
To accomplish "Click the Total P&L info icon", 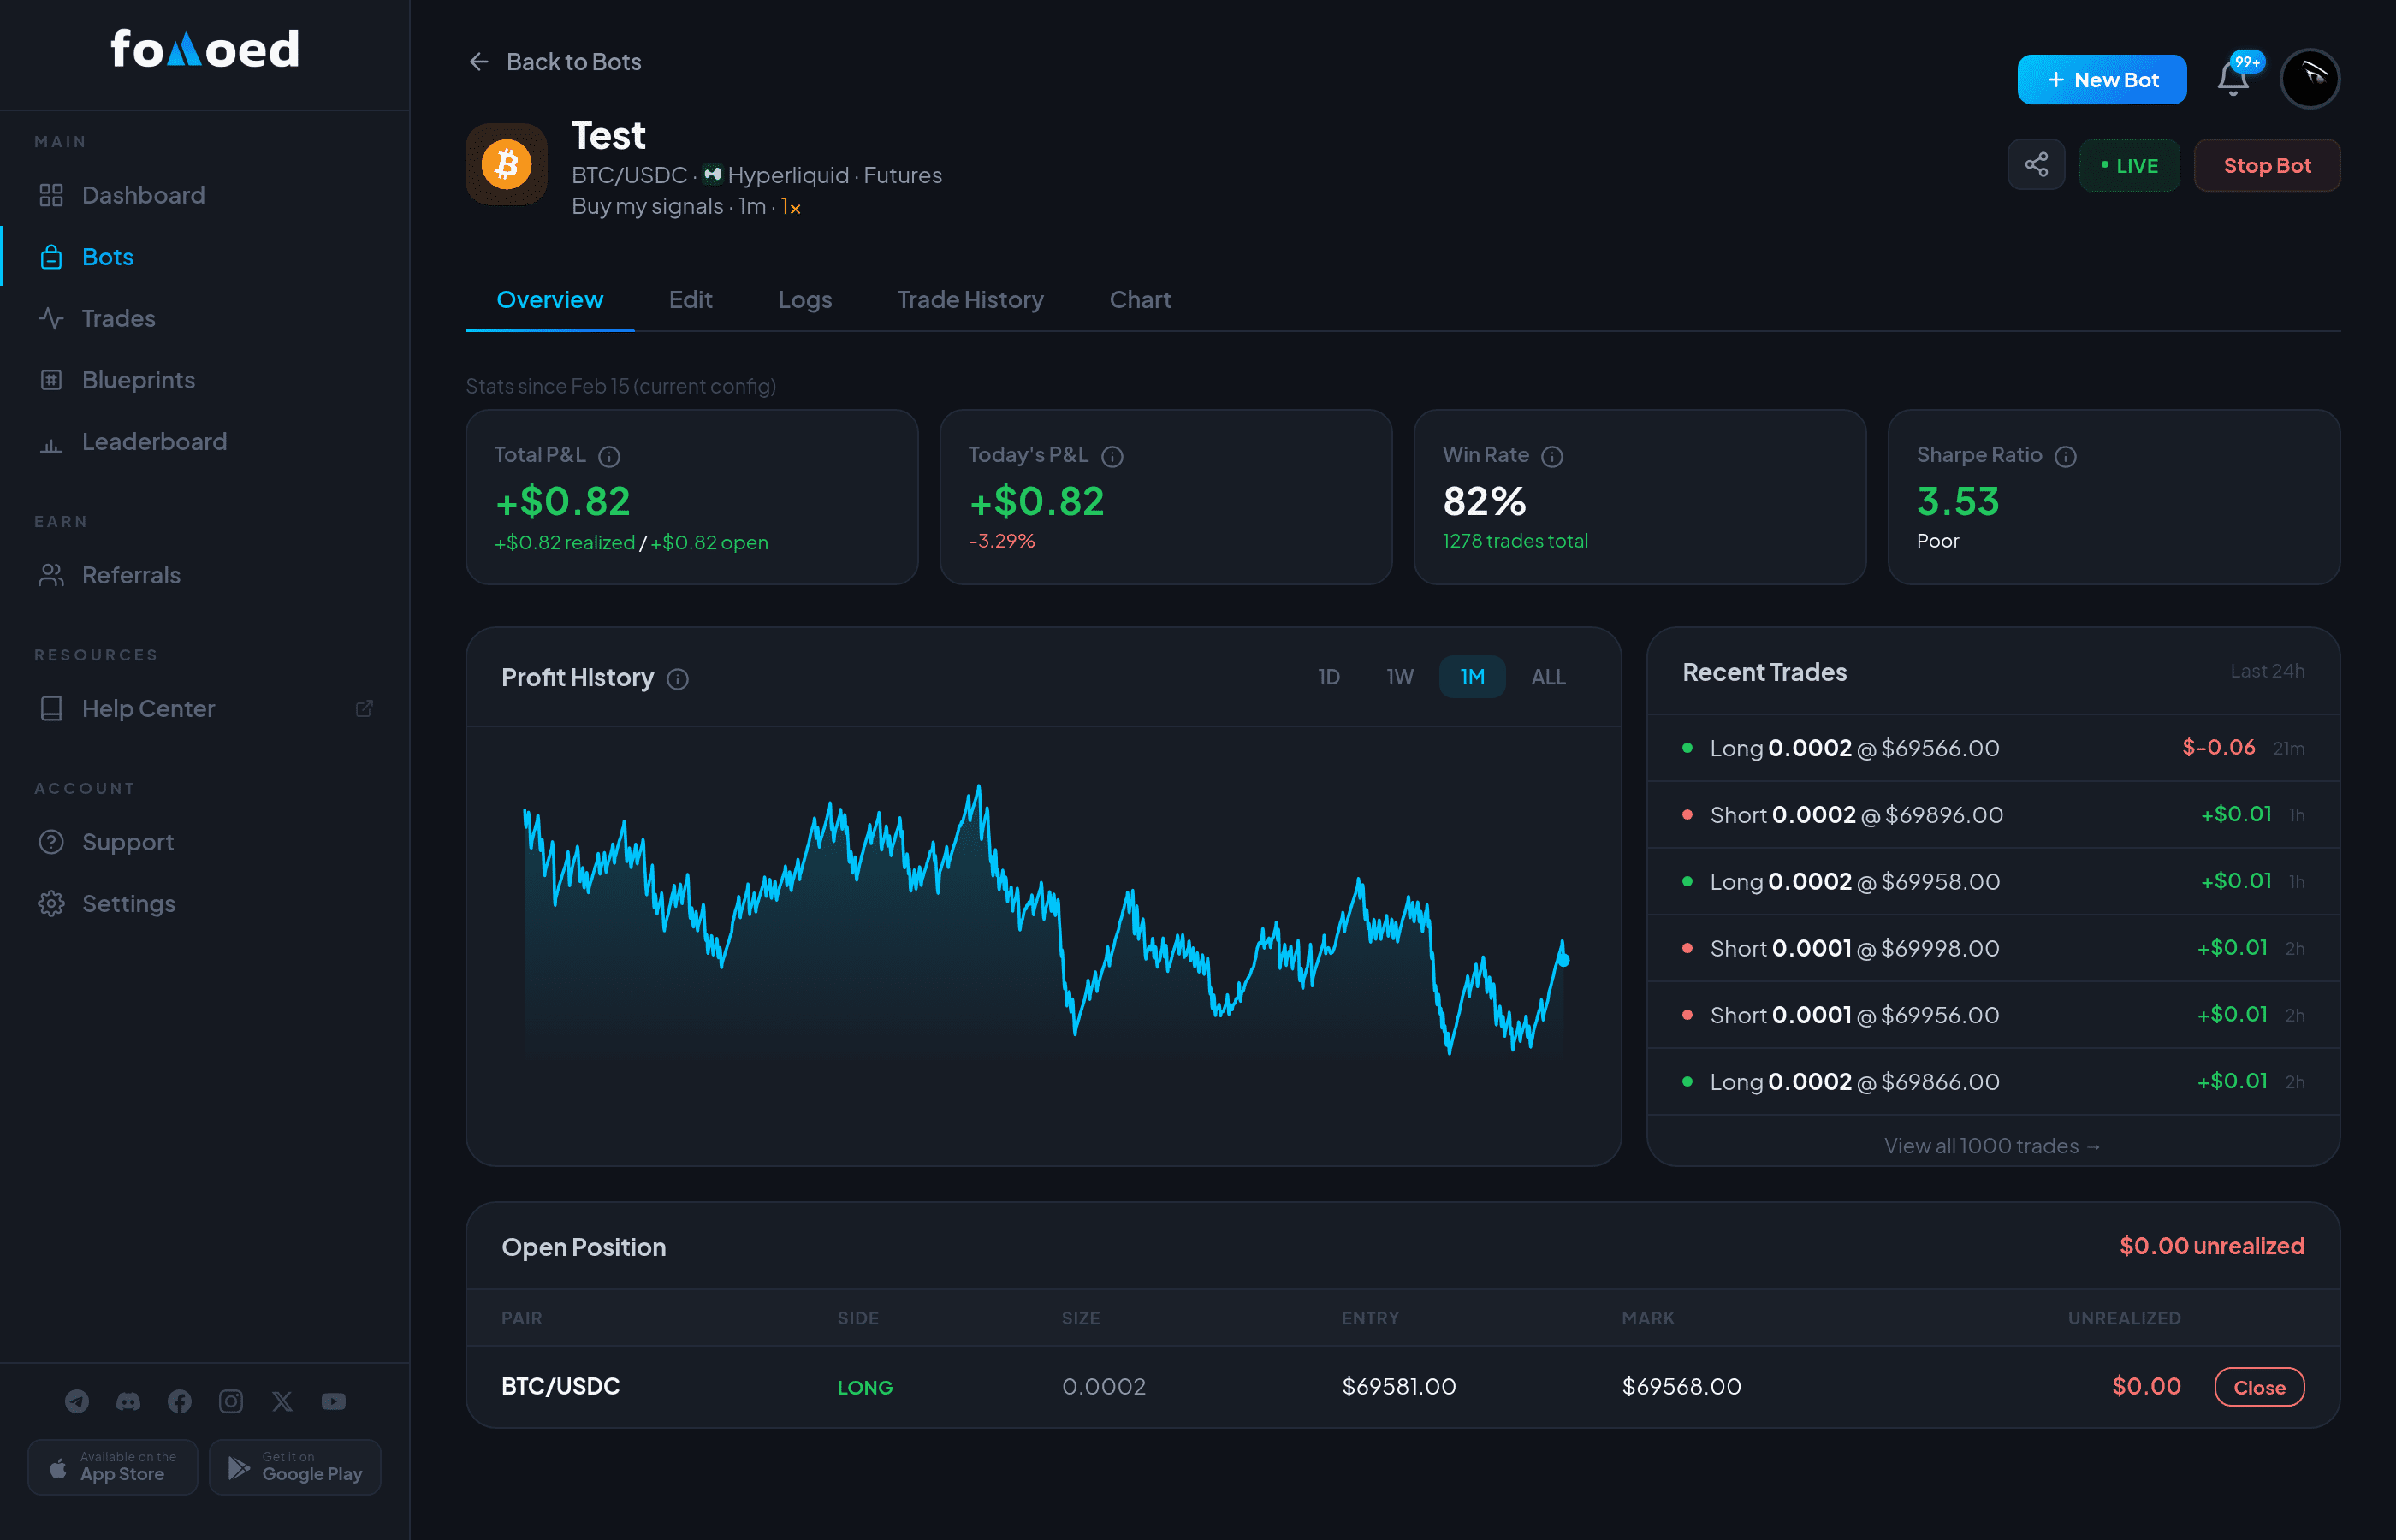I will (x=609, y=456).
